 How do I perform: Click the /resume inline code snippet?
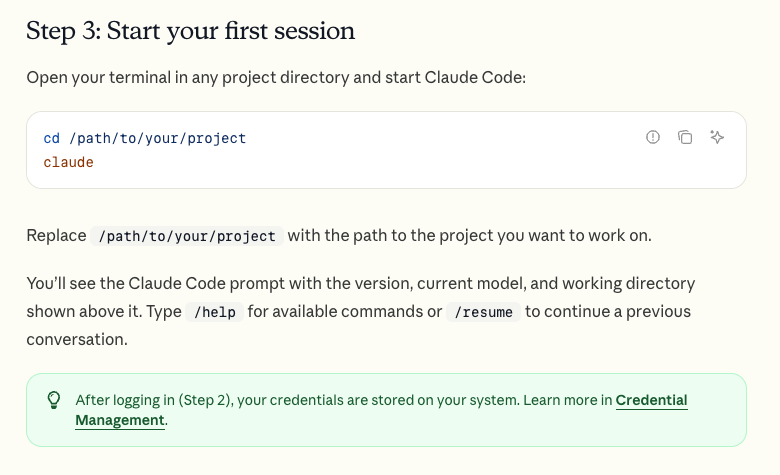(483, 312)
